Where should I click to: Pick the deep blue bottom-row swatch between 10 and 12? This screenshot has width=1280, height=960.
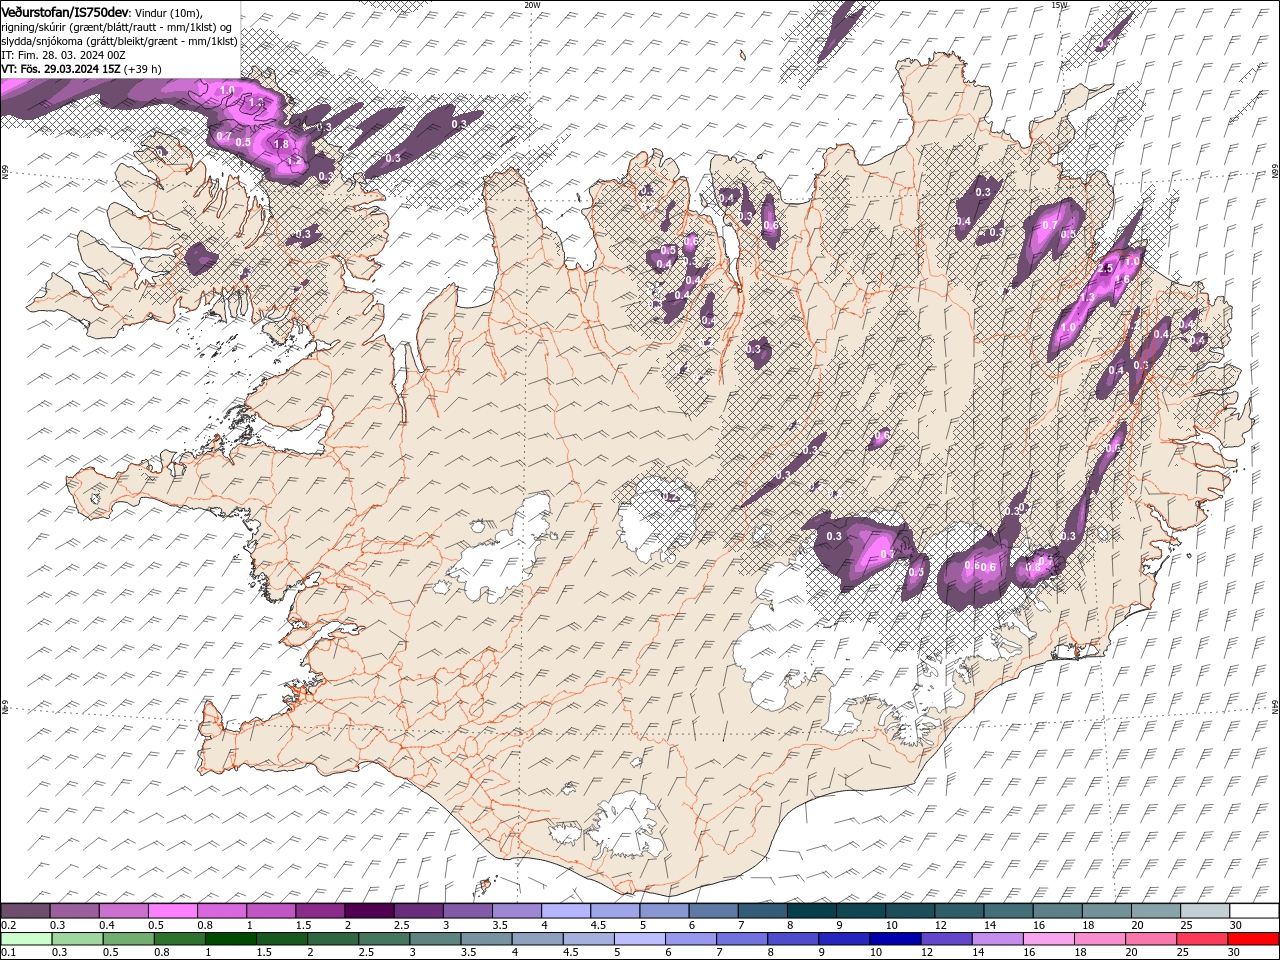point(895,938)
